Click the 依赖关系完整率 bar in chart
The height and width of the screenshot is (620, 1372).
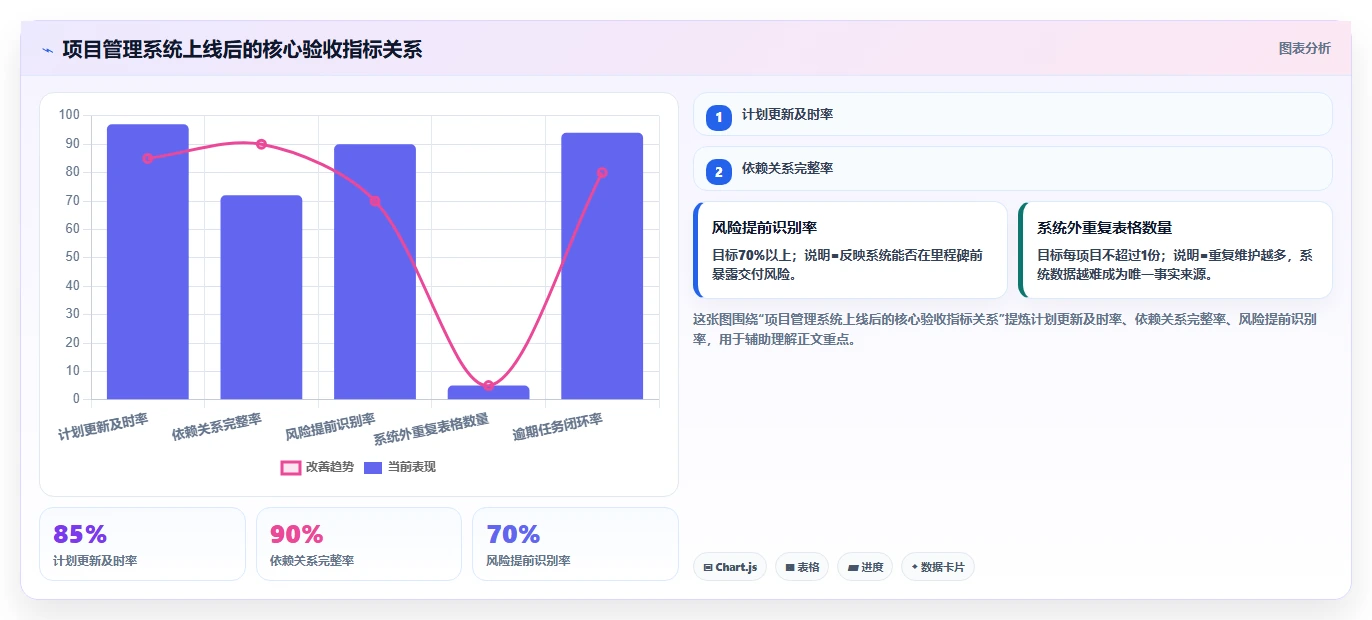tap(261, 297)
